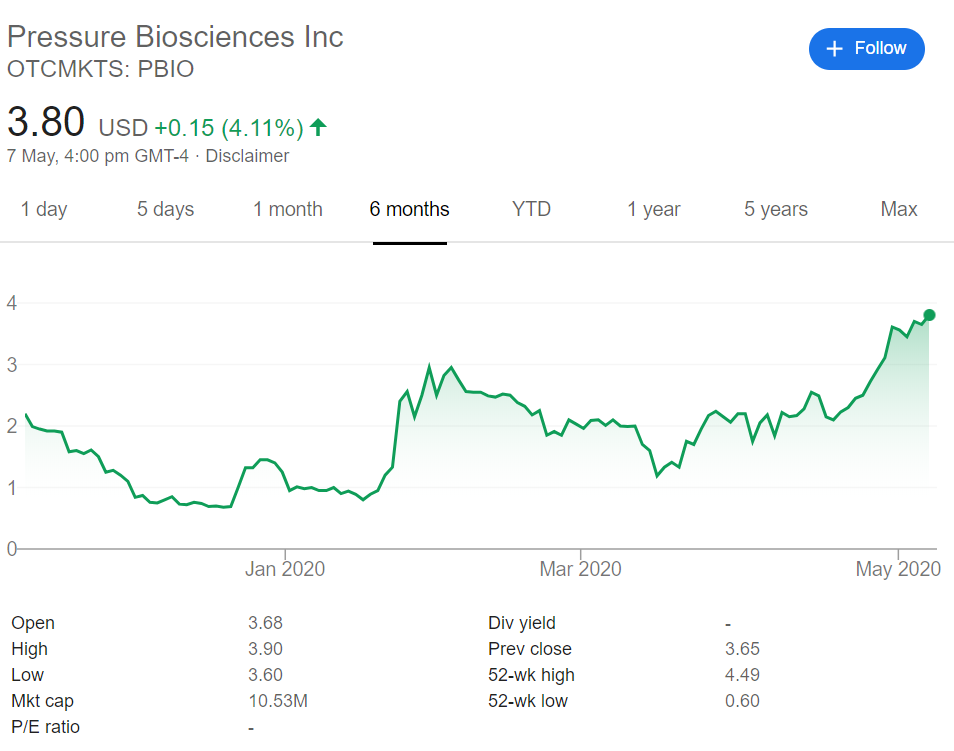Switch to the 1 year tab
This screenshot has height=751, width=954.
pos(654,209)
